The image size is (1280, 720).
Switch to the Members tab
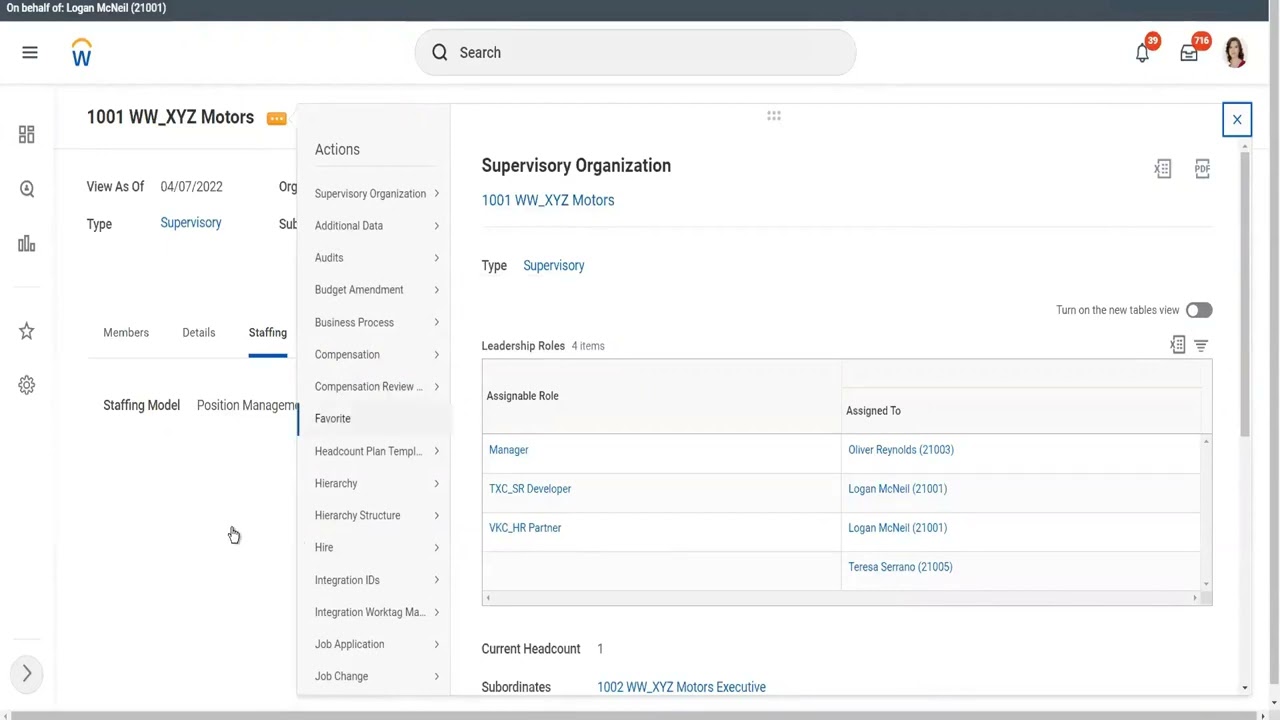[x=126, y=333]
